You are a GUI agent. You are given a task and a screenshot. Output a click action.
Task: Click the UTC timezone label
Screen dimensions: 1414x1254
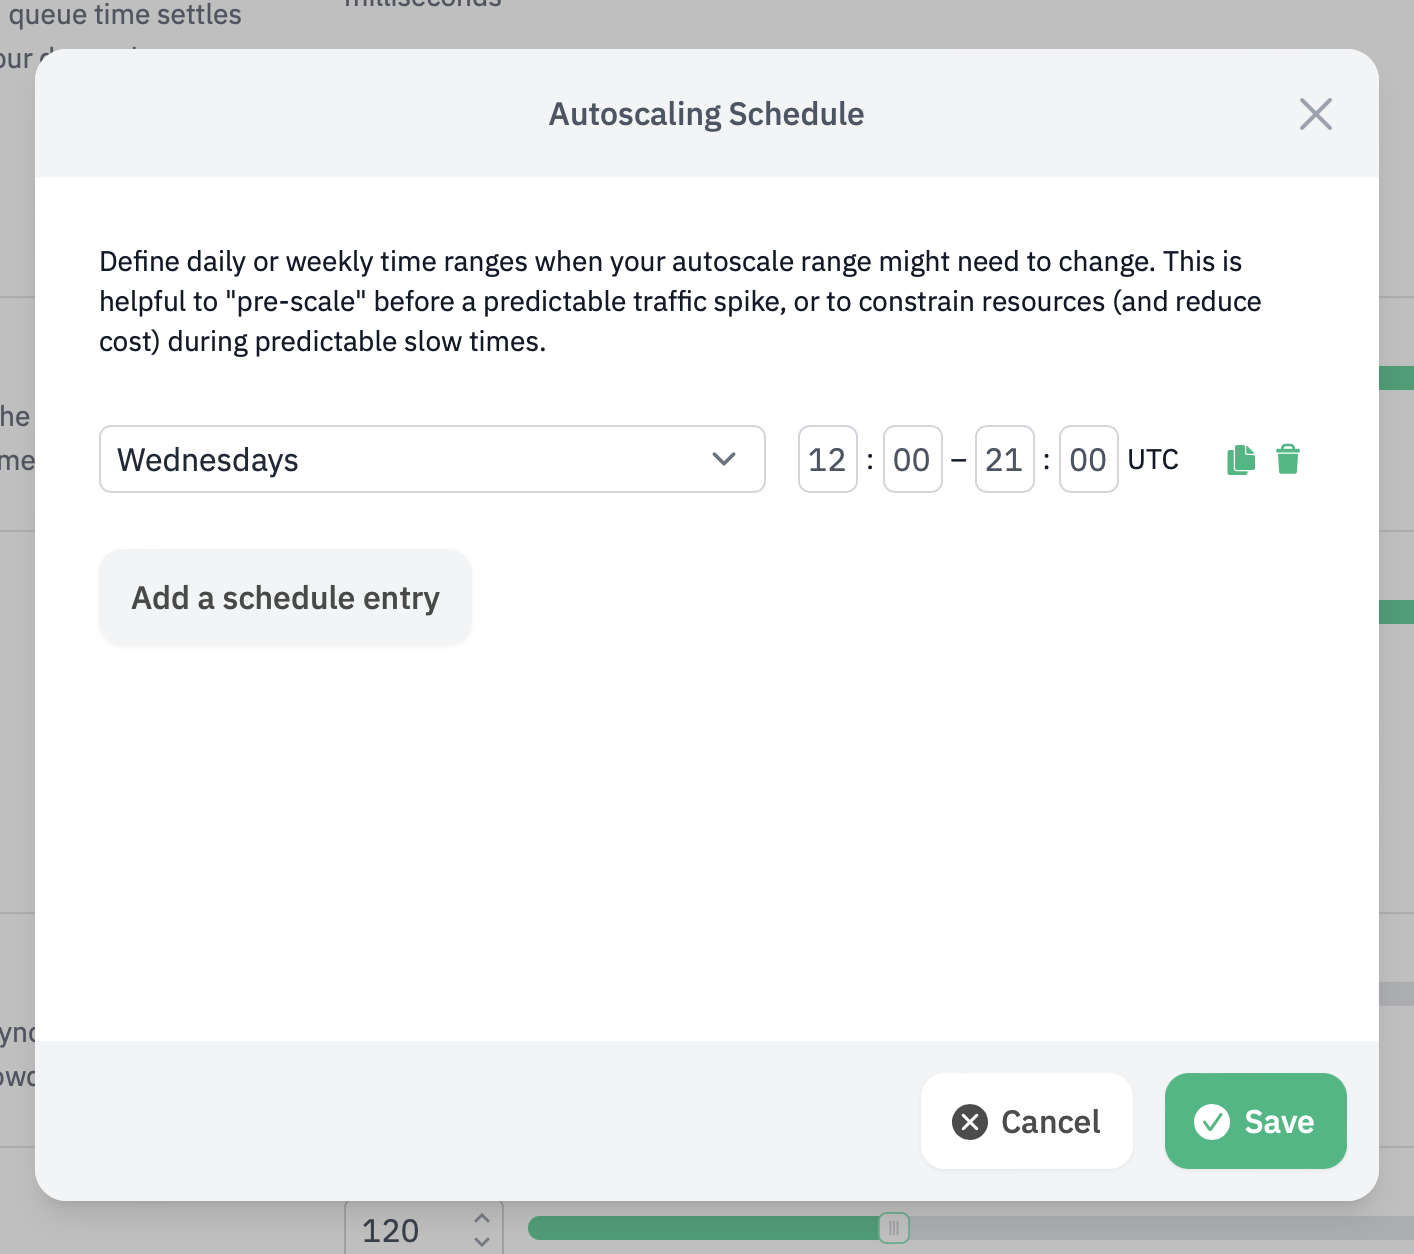1153,460
